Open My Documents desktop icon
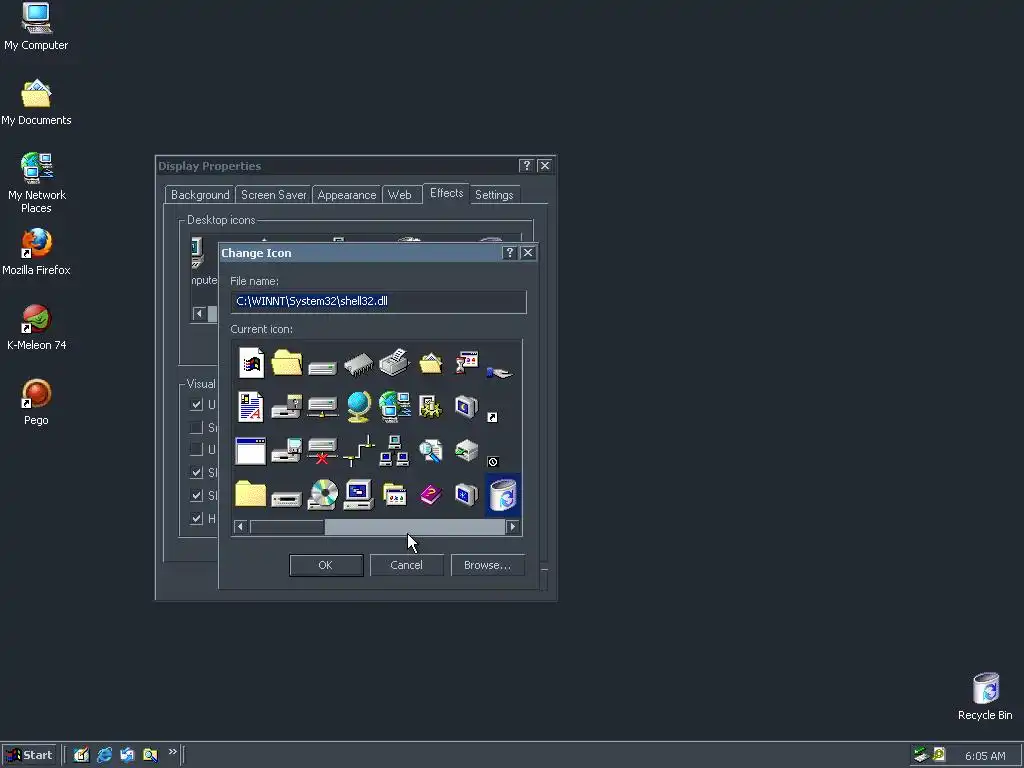Viewport: 1024px width, 768px height. [36, 103]
